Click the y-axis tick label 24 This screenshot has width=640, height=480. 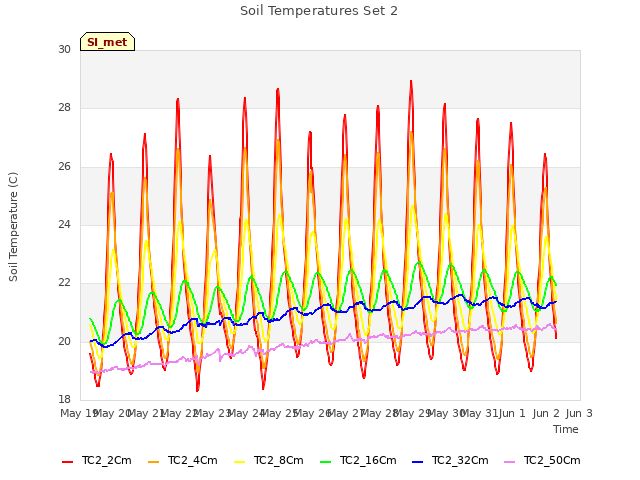point(64,224)
